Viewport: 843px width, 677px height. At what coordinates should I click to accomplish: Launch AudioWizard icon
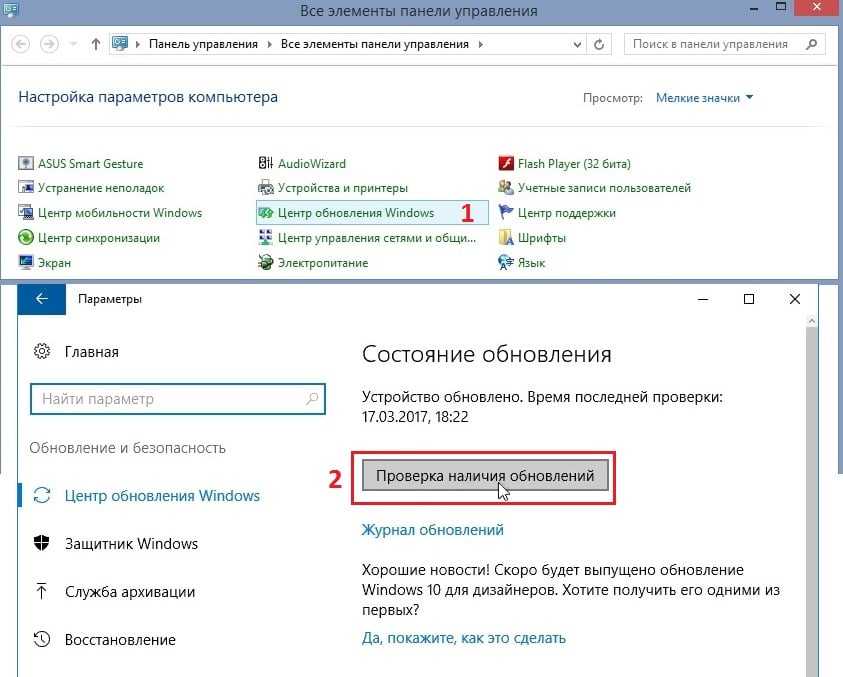pos(266,163)
